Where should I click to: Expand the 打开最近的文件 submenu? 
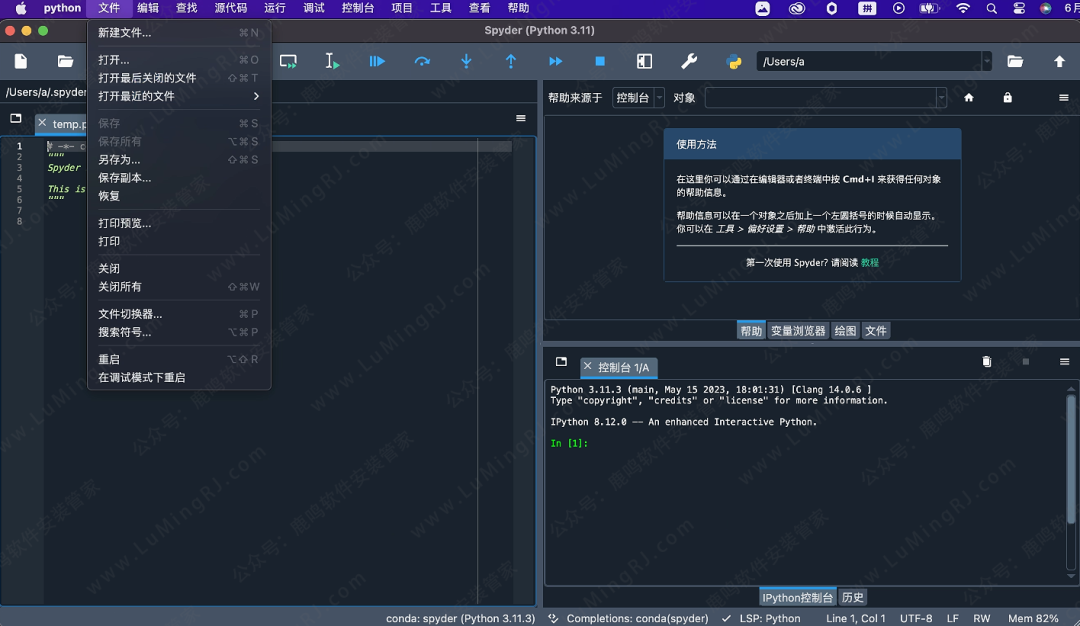(180, 96)
